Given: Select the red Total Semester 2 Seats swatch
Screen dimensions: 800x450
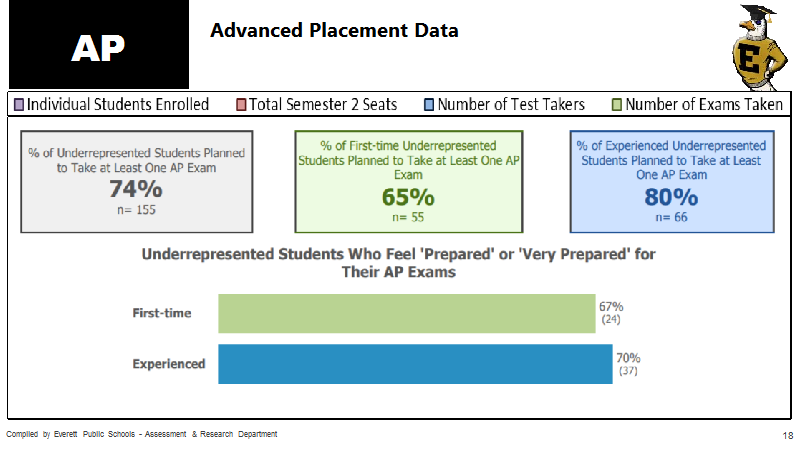Looking at the screenshot, I should (x=241, y=105).
